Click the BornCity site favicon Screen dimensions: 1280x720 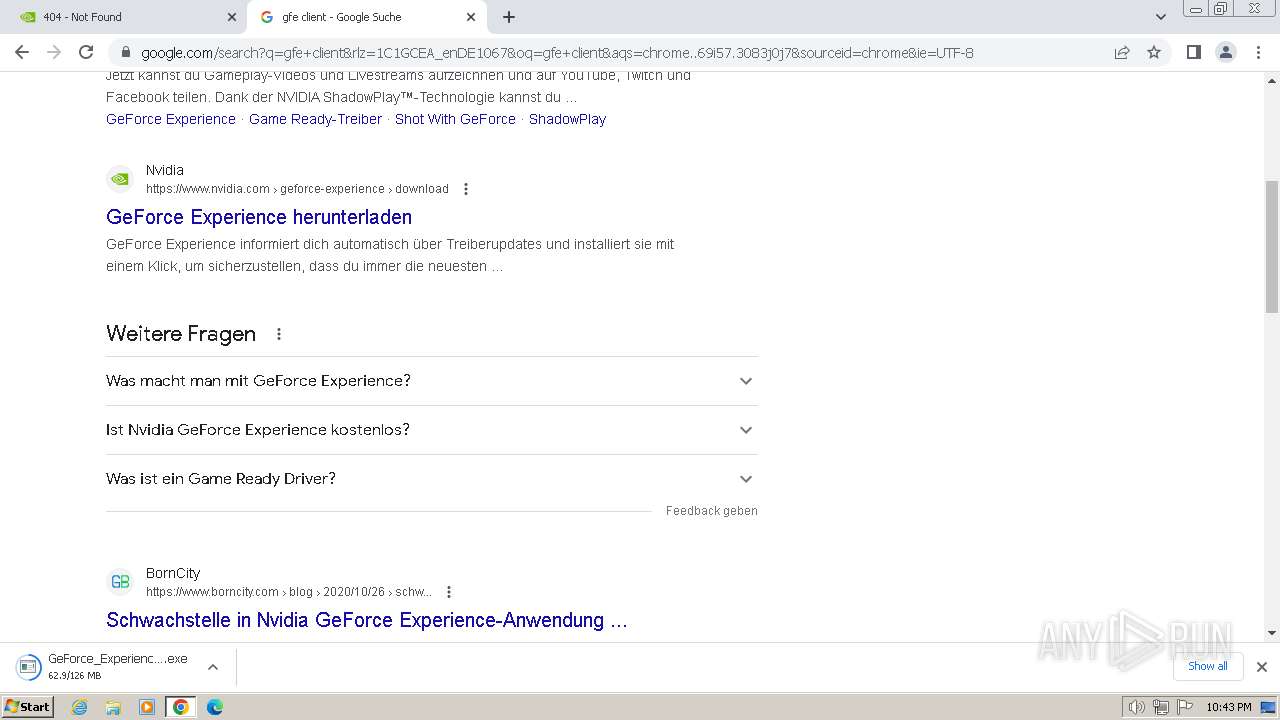[120, 582]
